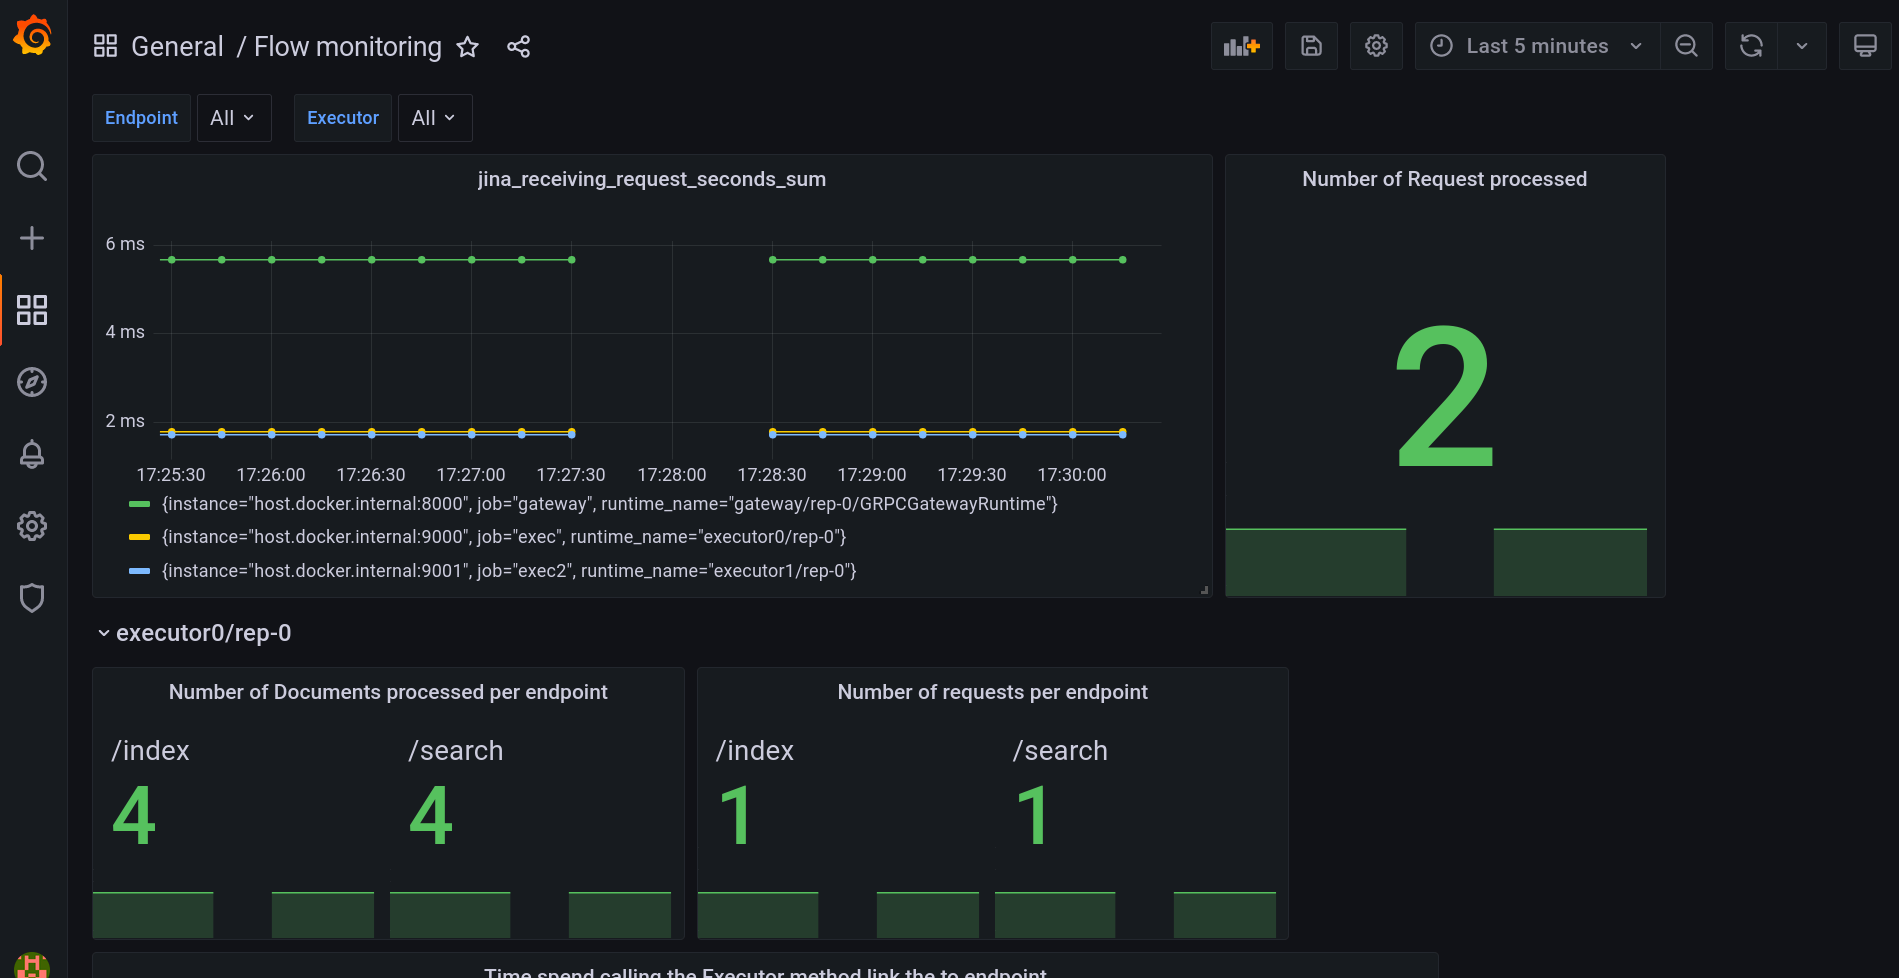1899x978 pixels.
Task: Share the dashboard via share icon
Action: tap(518, 47)
